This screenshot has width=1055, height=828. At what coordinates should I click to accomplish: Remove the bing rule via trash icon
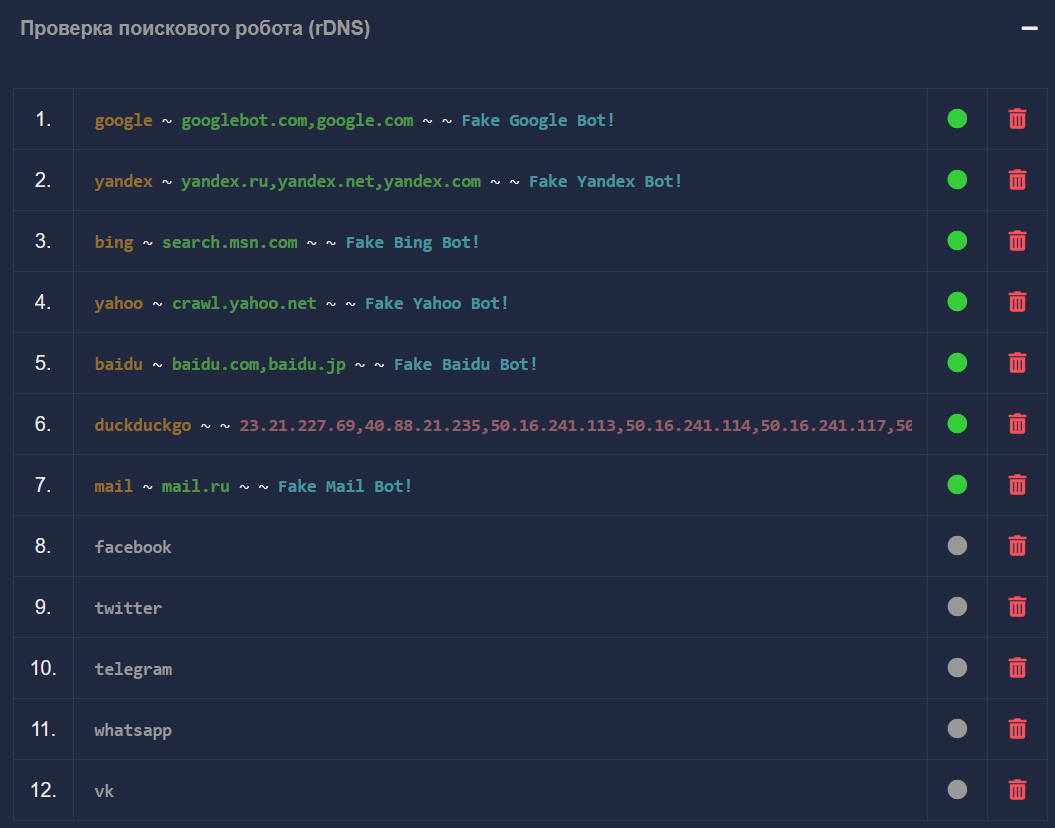point(1017,241)
